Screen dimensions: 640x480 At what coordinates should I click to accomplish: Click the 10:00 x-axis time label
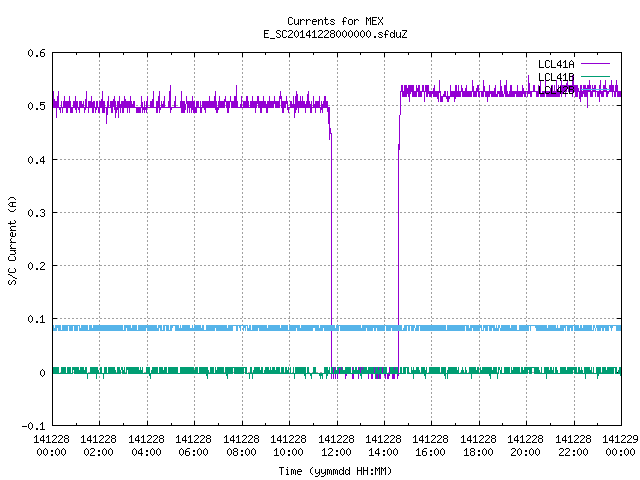pyautogui.click(x=288, y=452)
